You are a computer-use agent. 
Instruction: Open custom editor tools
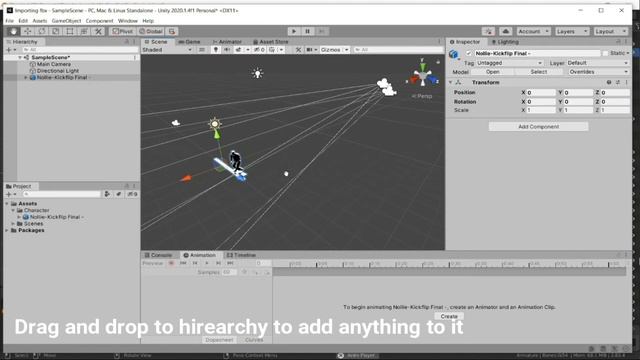(x=98, y=31)
